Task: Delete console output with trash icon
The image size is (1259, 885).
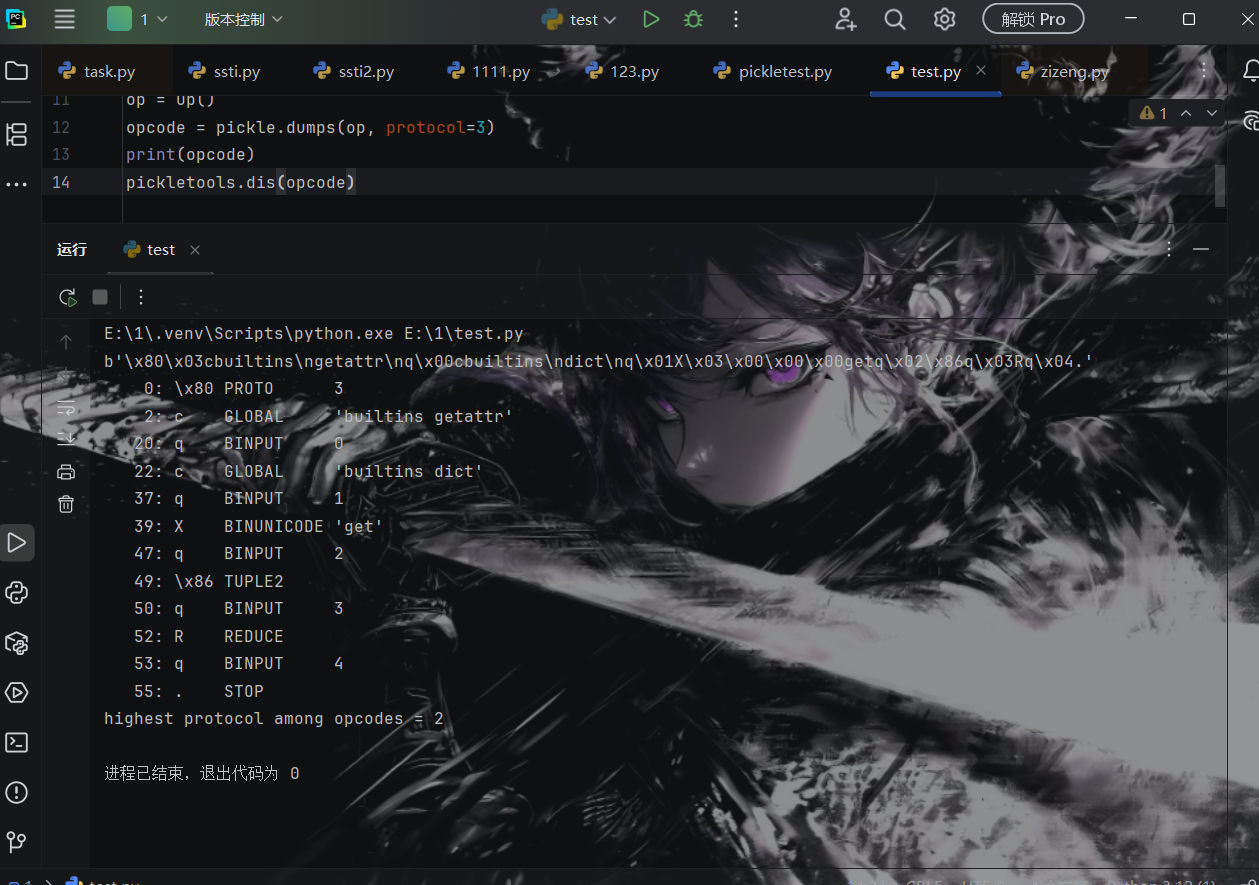Action: (66, 504)
